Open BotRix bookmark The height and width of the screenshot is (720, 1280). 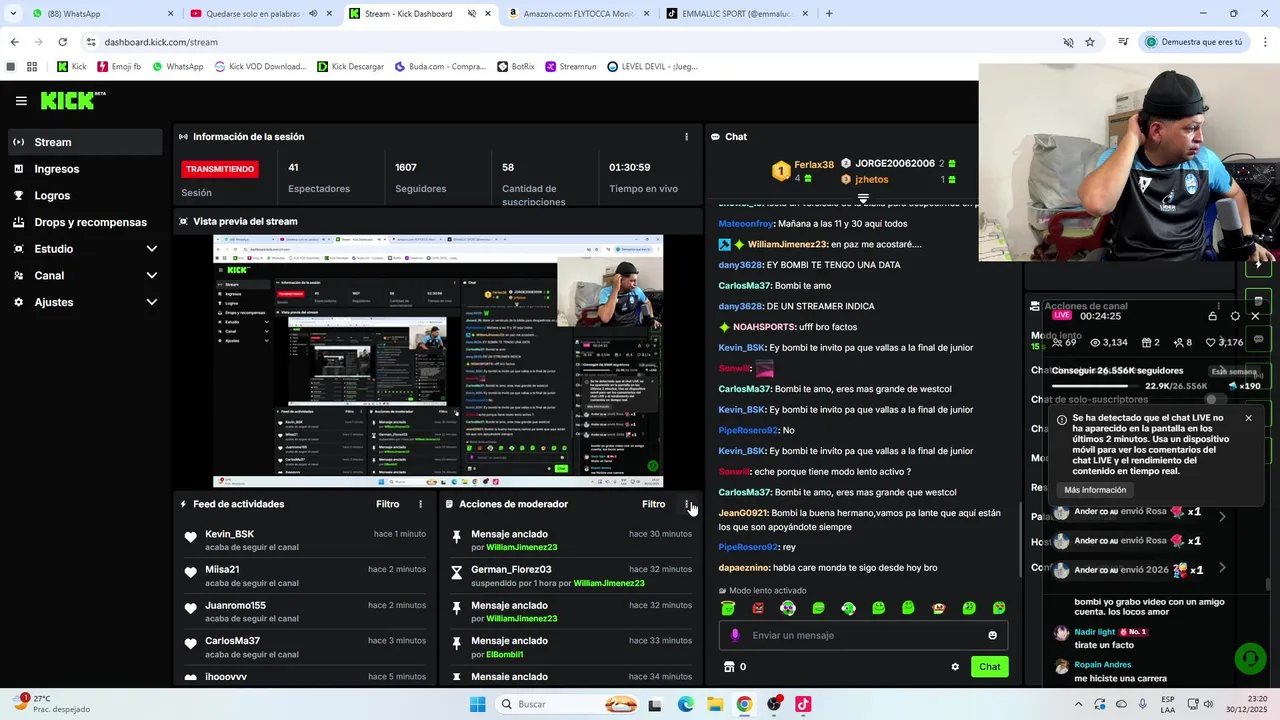515,67
